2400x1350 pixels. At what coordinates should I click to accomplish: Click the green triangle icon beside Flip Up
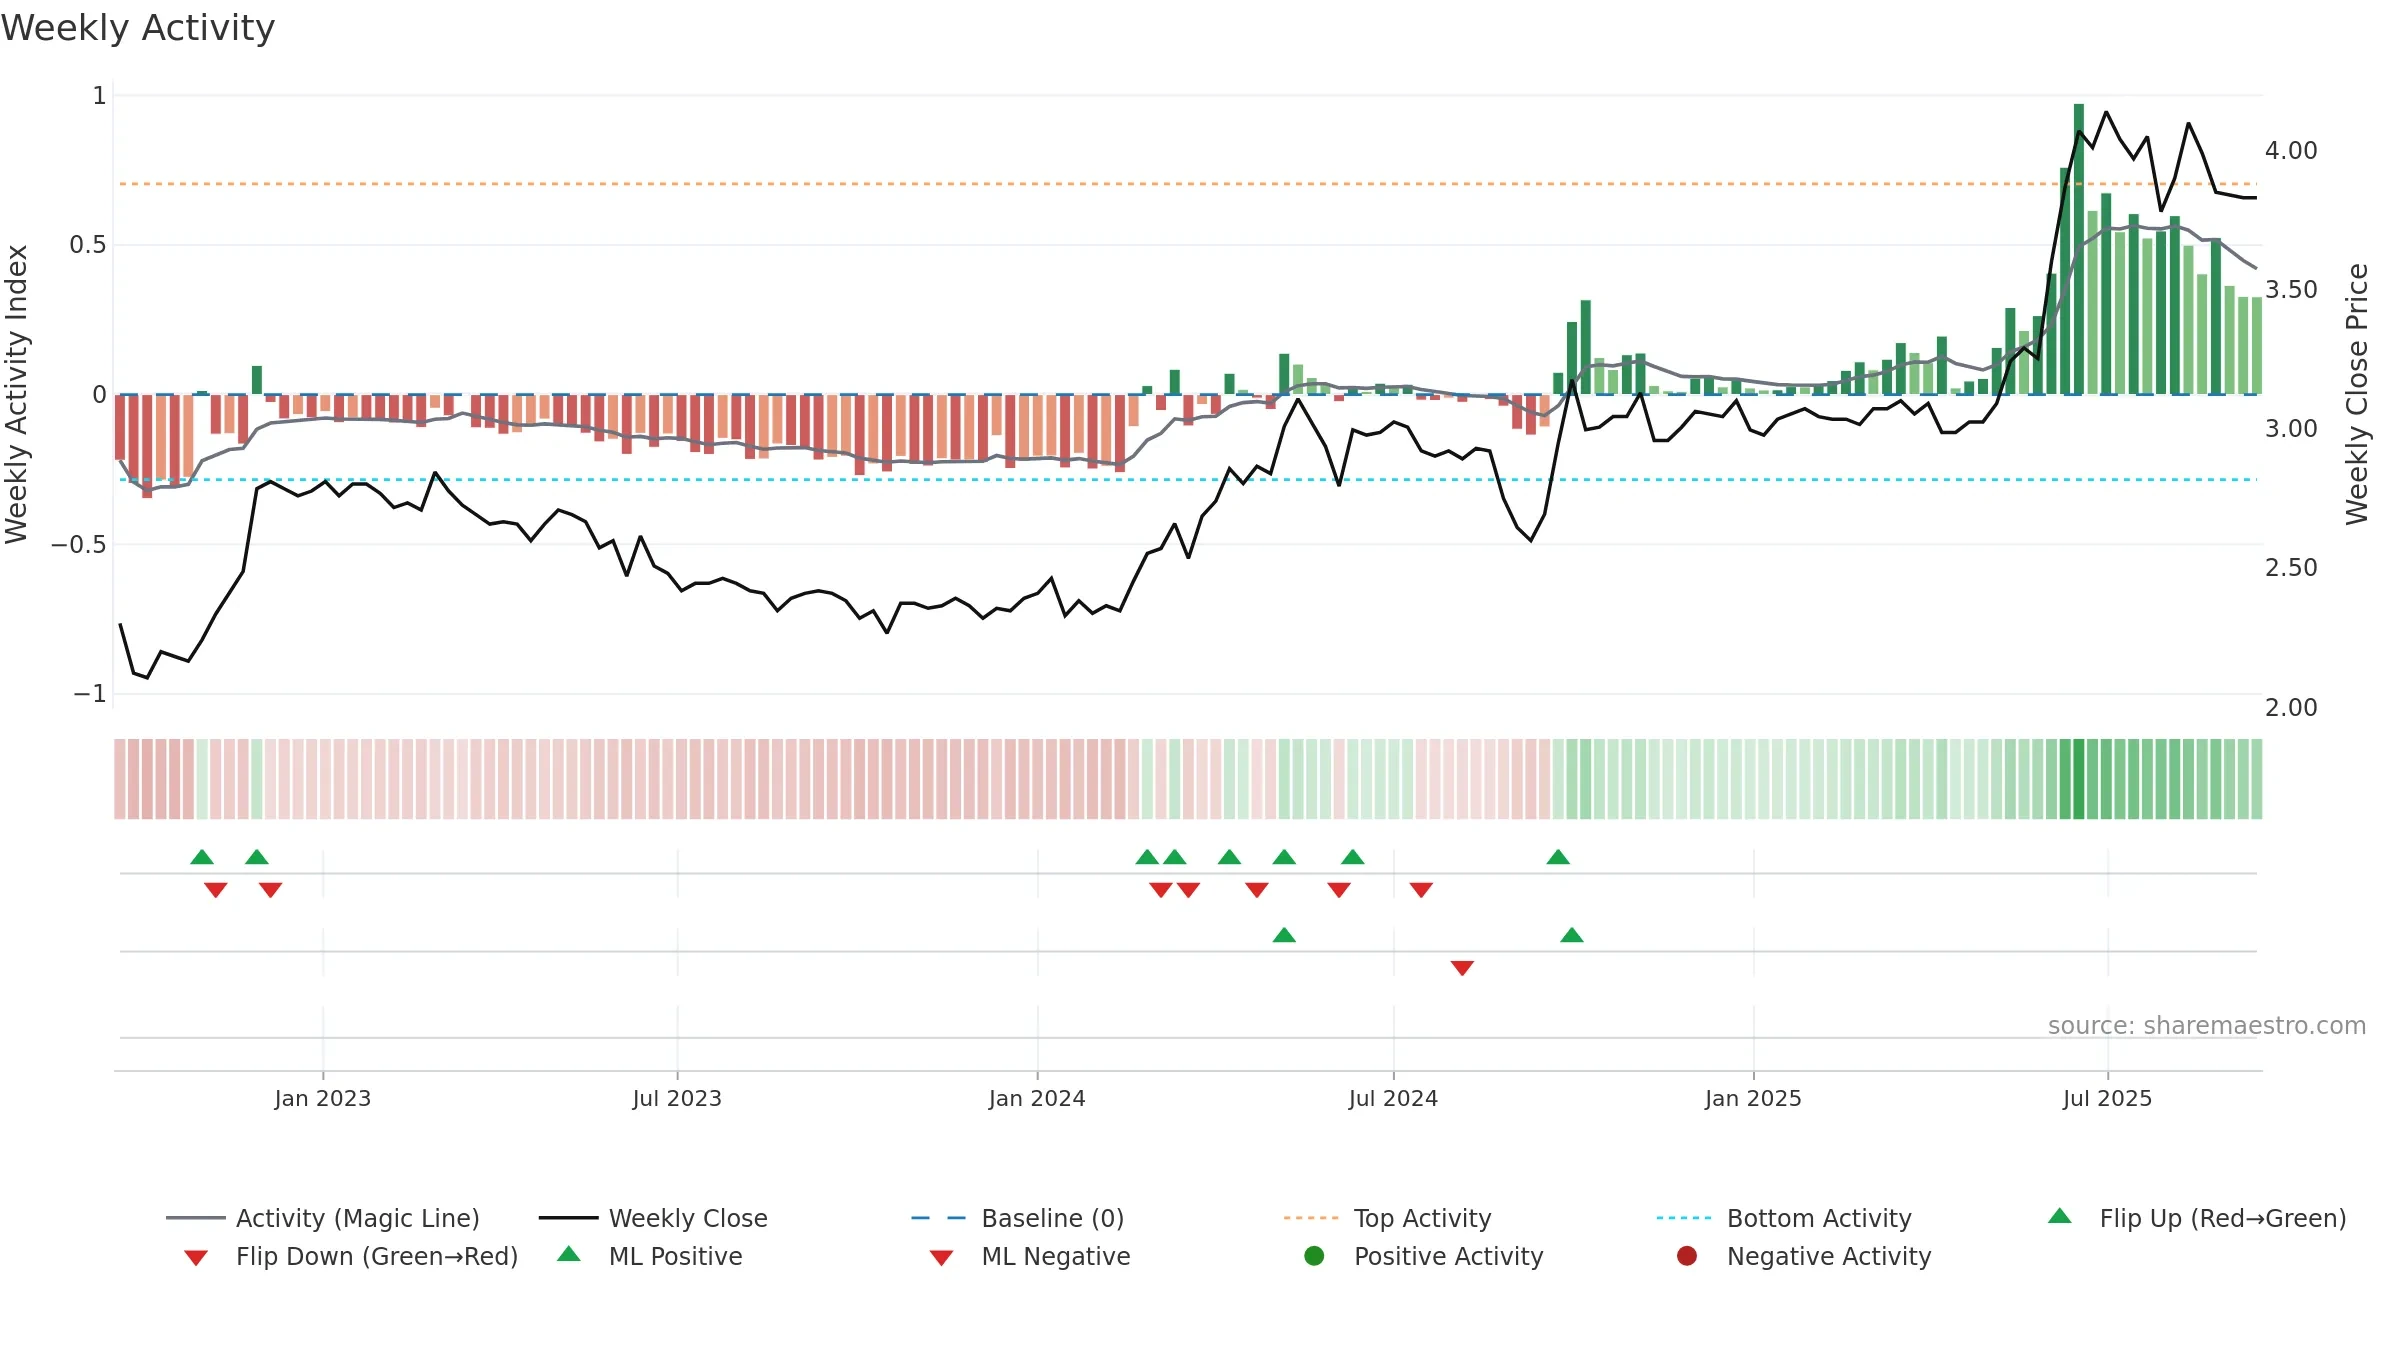(x=2060, y=1216)
